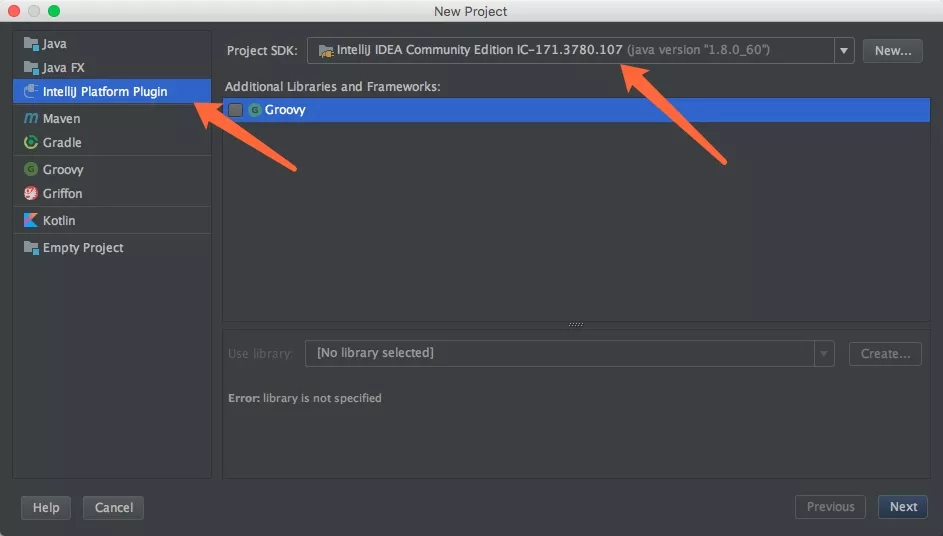Close the New Project dialog with red button
943x536 pixels.
click(x=14, y=11)
